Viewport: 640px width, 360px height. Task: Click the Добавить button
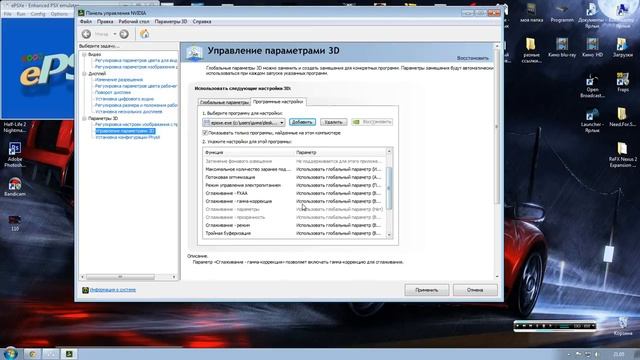302,122
